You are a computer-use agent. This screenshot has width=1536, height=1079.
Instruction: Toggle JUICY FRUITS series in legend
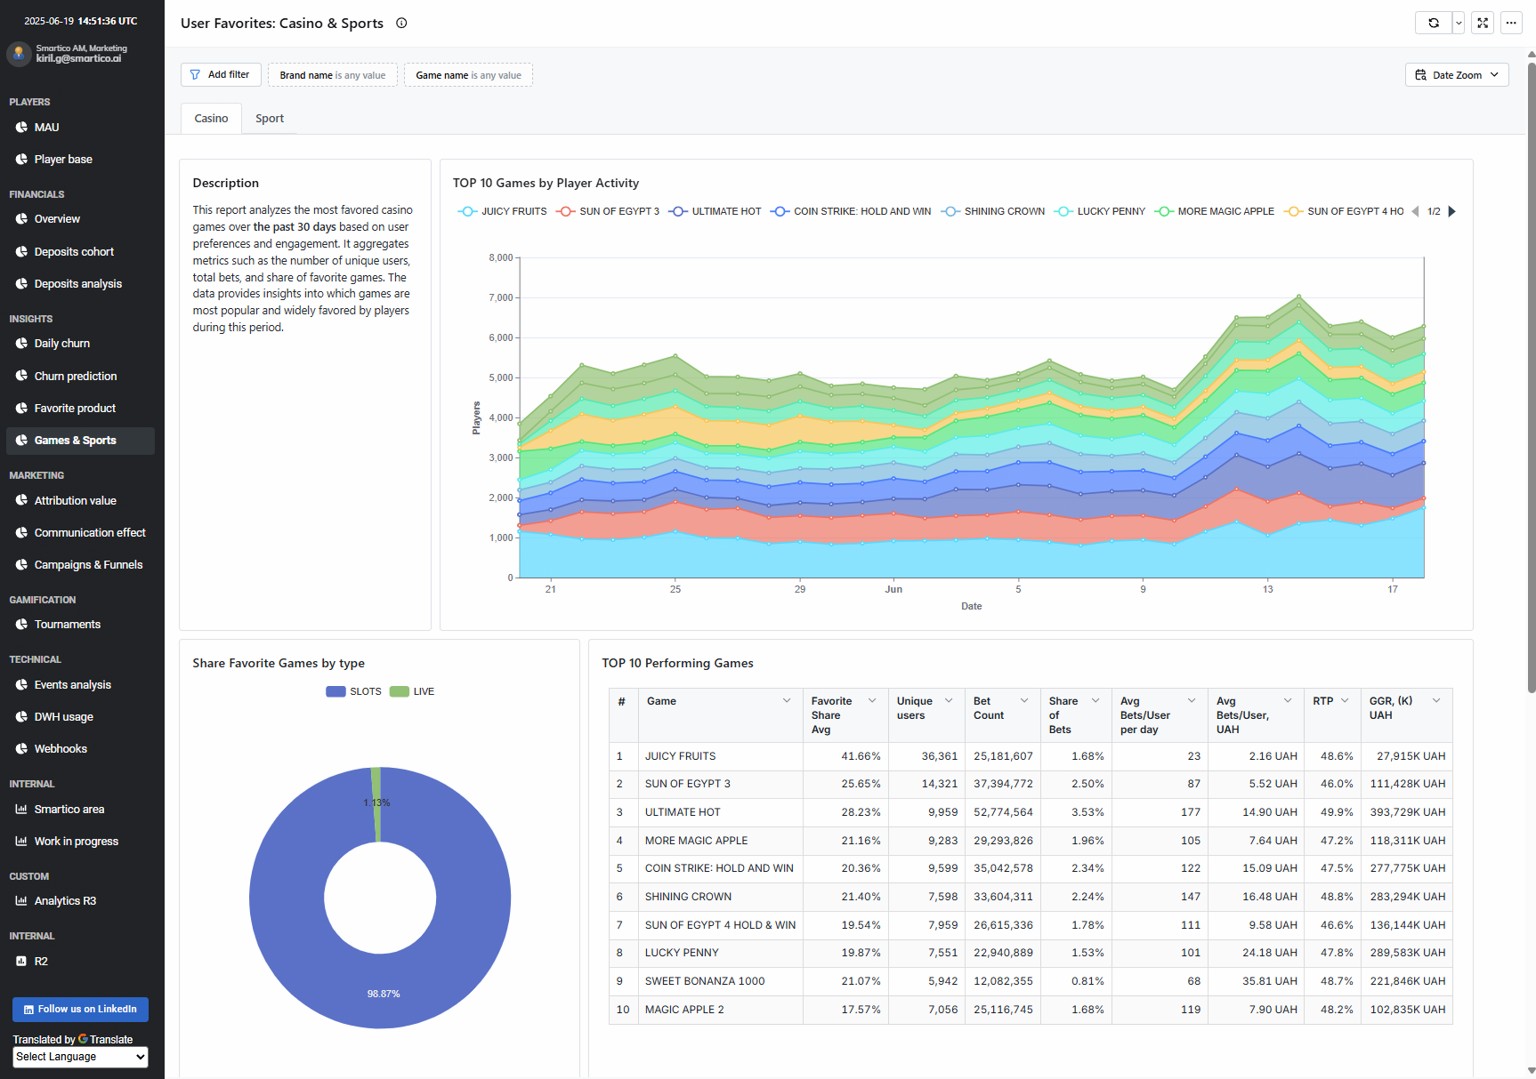pyautogui.click(x=502, y=211)
